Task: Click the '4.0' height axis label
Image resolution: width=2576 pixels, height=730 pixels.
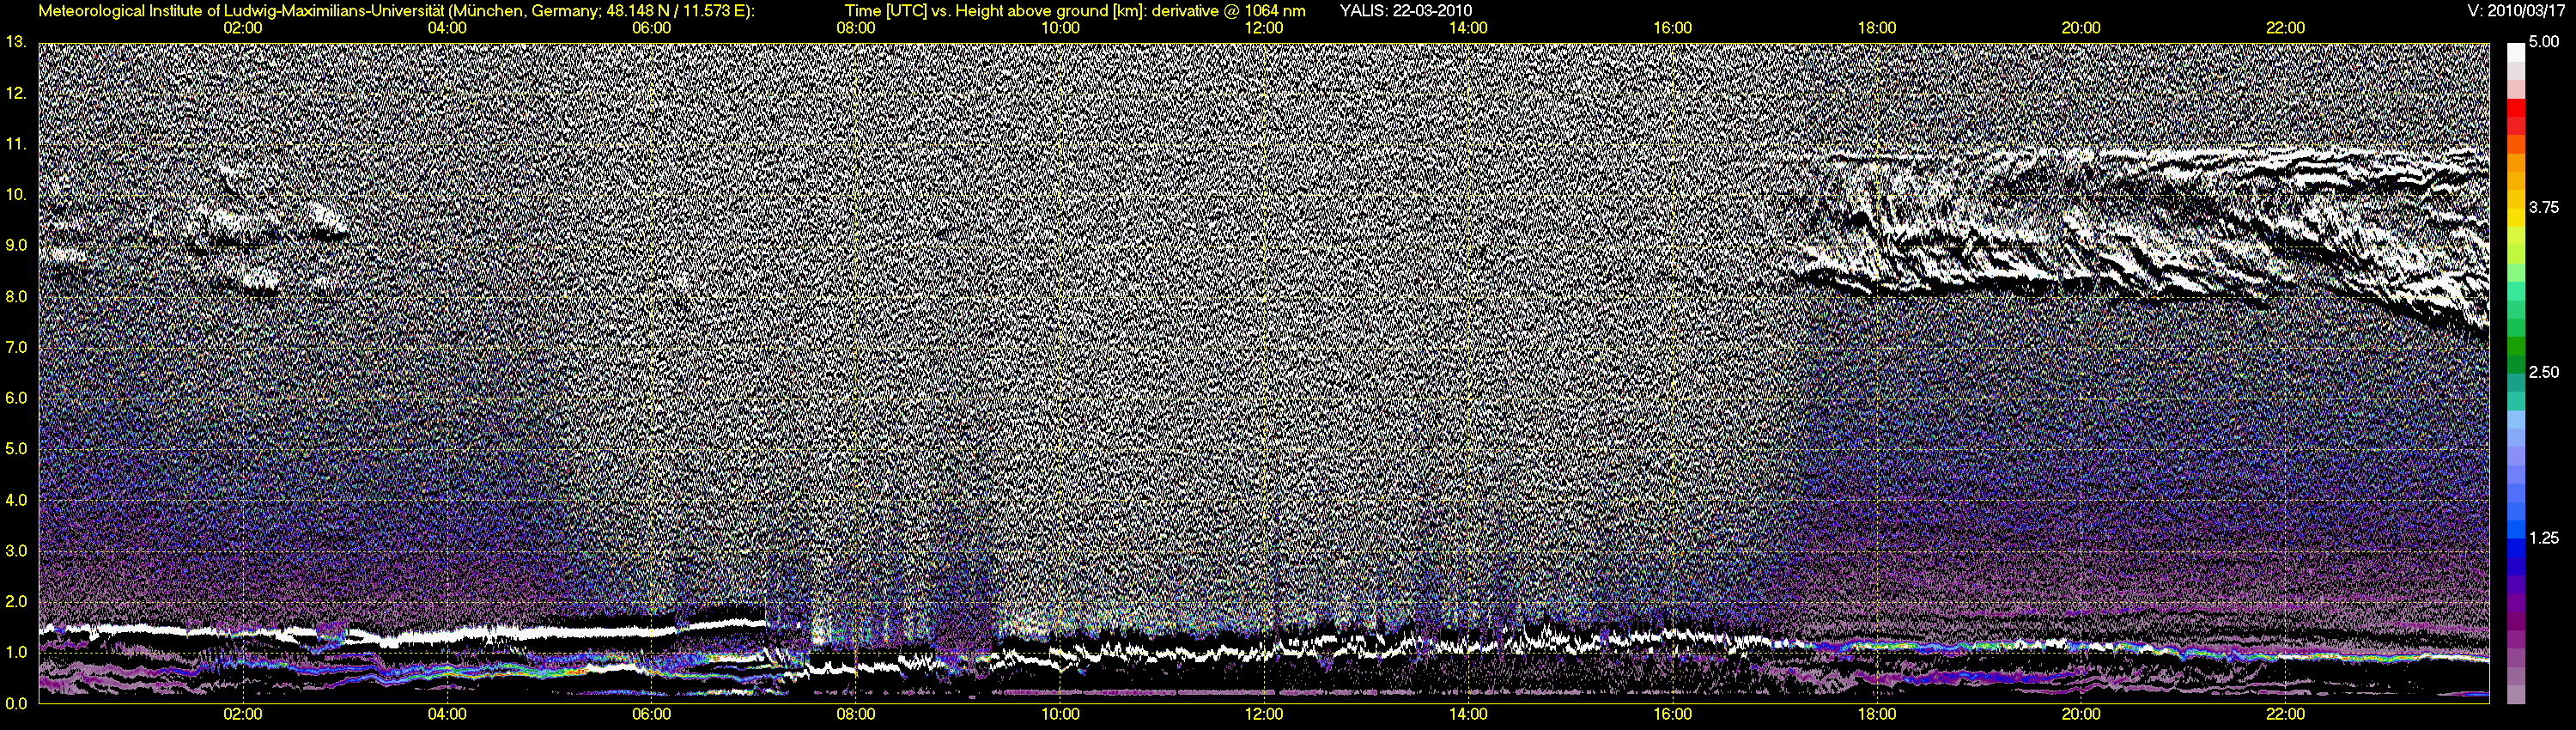Action: pos(17,500)
